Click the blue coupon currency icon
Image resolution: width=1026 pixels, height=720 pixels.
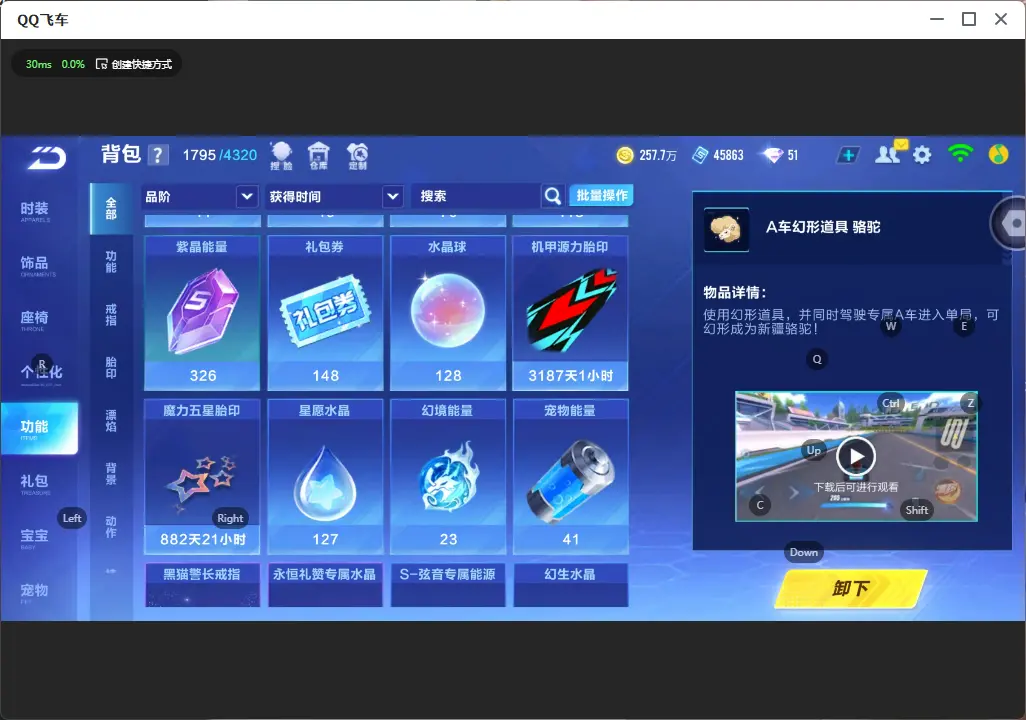[x=700, y=155]
